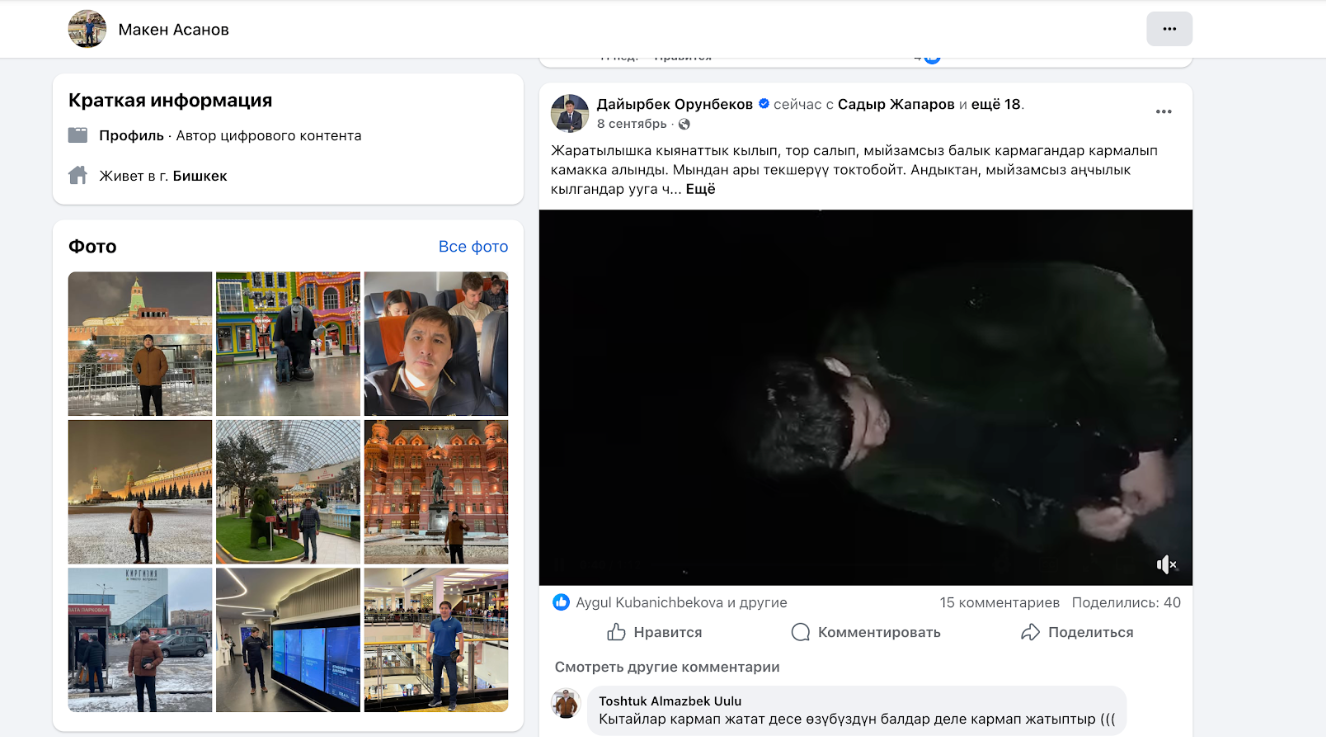Open Toshtuk Almazbek Uulu name link
The image size is (1326, 737).
[x=670, y=701]
